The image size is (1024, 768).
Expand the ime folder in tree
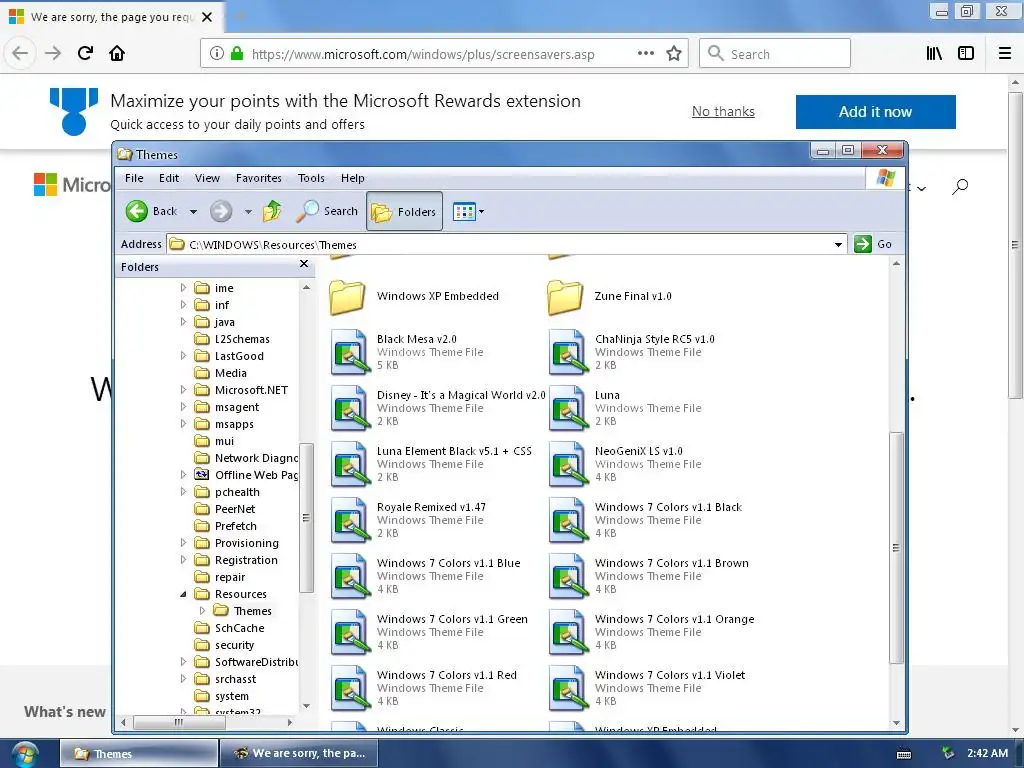point(184,287)
